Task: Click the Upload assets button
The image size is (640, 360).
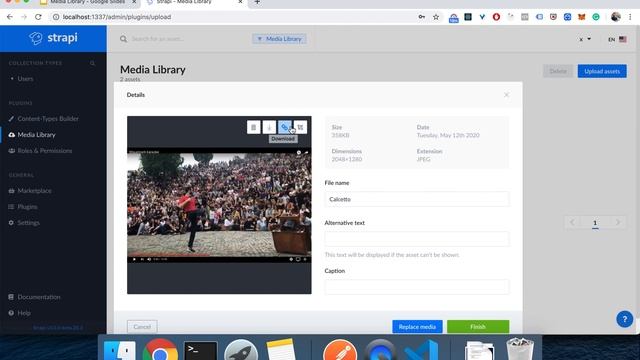Action: (x=602, y=71)
